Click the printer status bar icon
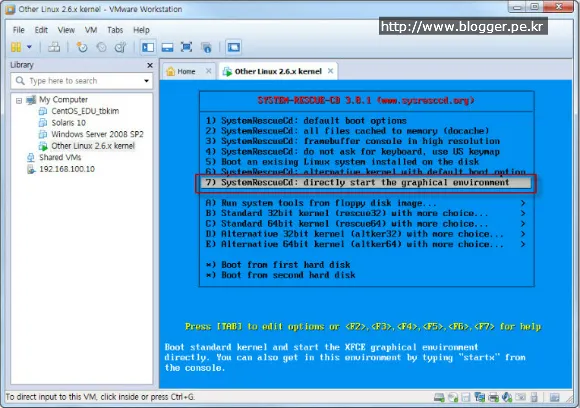 (493, 398)
